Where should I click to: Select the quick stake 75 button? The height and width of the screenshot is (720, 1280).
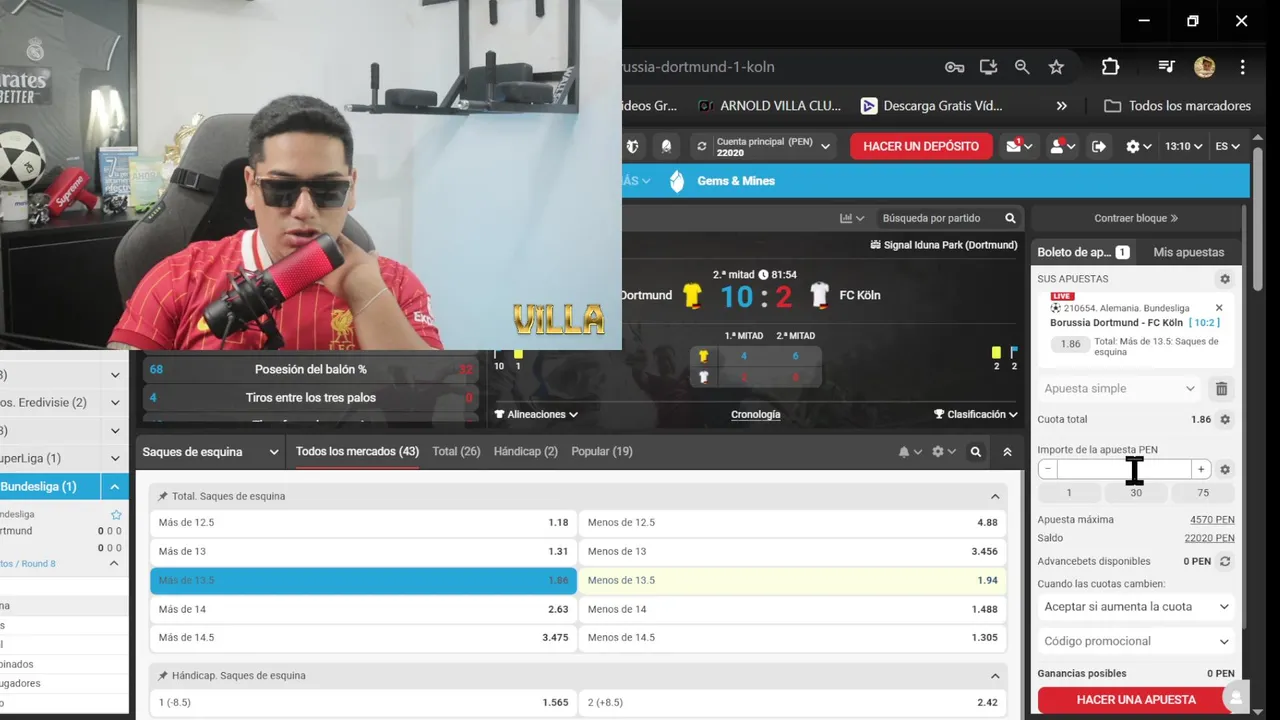(1203, 493)
